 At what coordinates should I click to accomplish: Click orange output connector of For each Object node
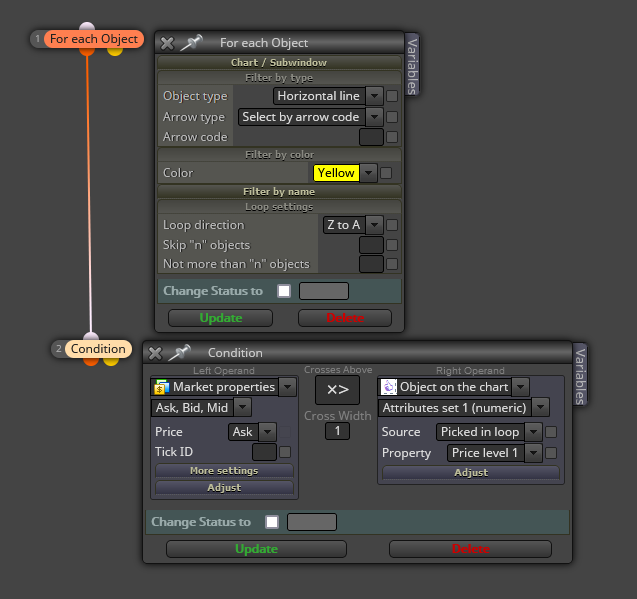pos(87,52)
